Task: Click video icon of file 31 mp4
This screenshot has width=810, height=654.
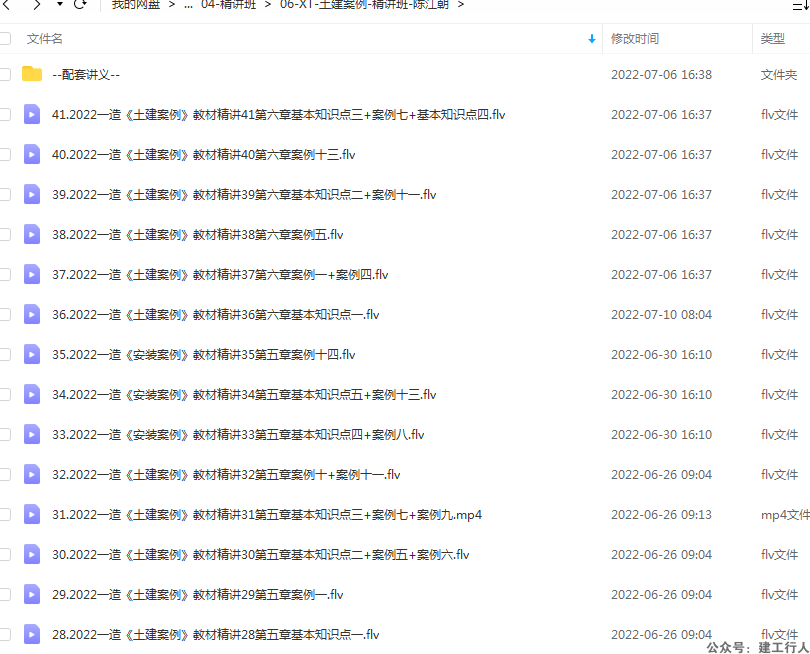Action: pos(32,515)
